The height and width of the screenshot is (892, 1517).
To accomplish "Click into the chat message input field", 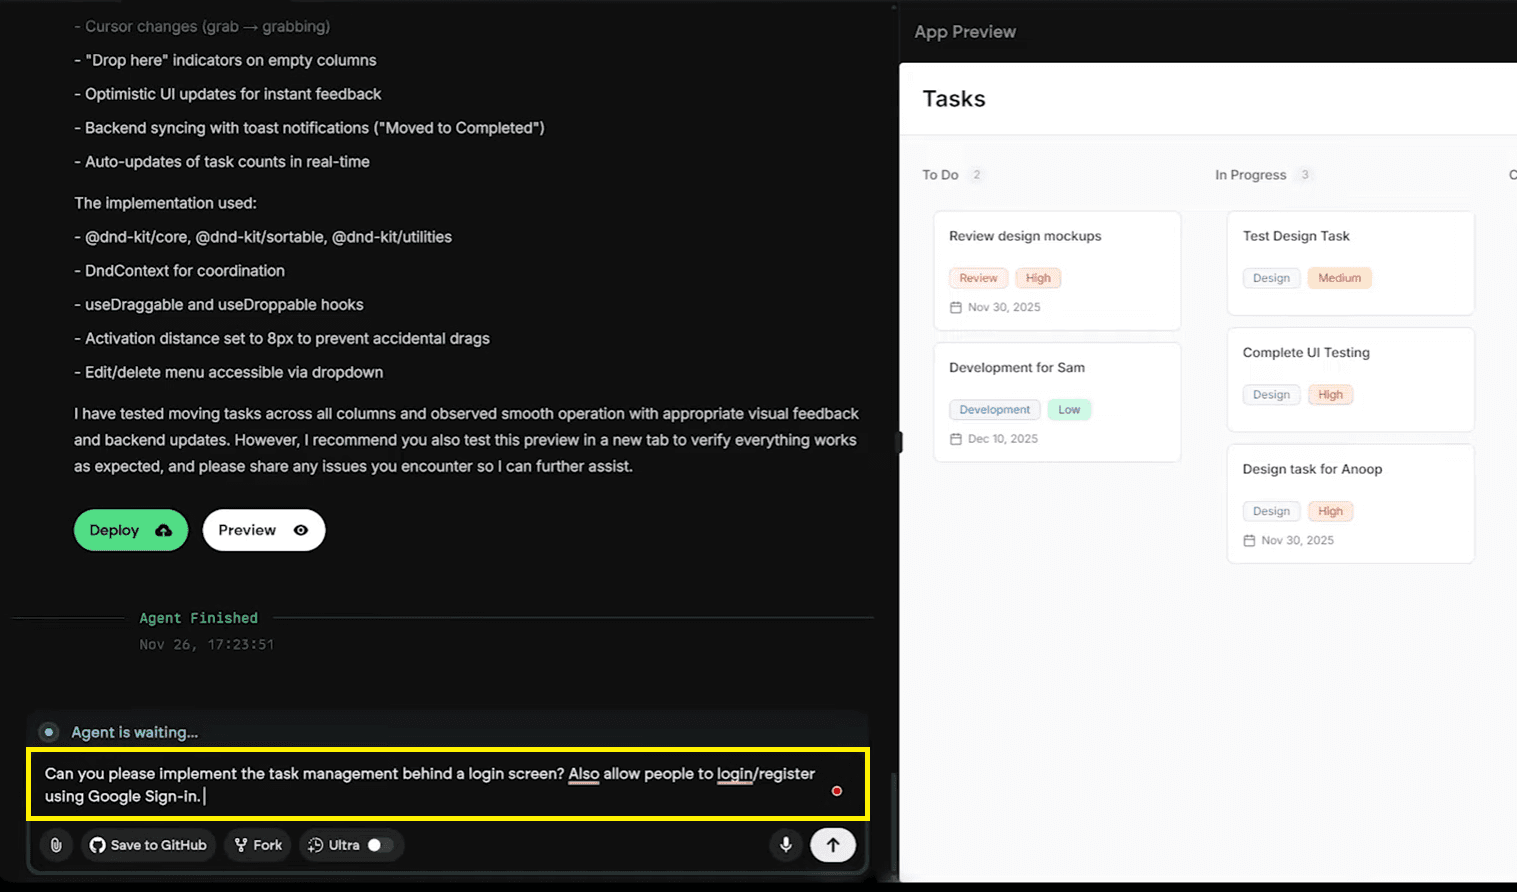I will [x=448, y=785].
